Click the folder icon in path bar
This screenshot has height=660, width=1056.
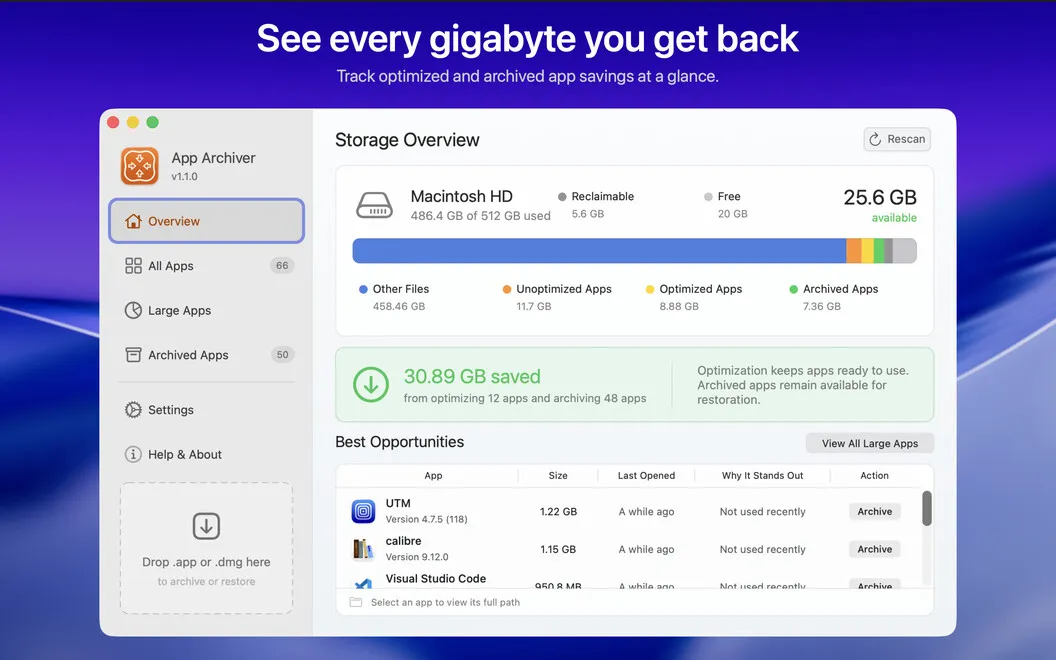[356, 602]
